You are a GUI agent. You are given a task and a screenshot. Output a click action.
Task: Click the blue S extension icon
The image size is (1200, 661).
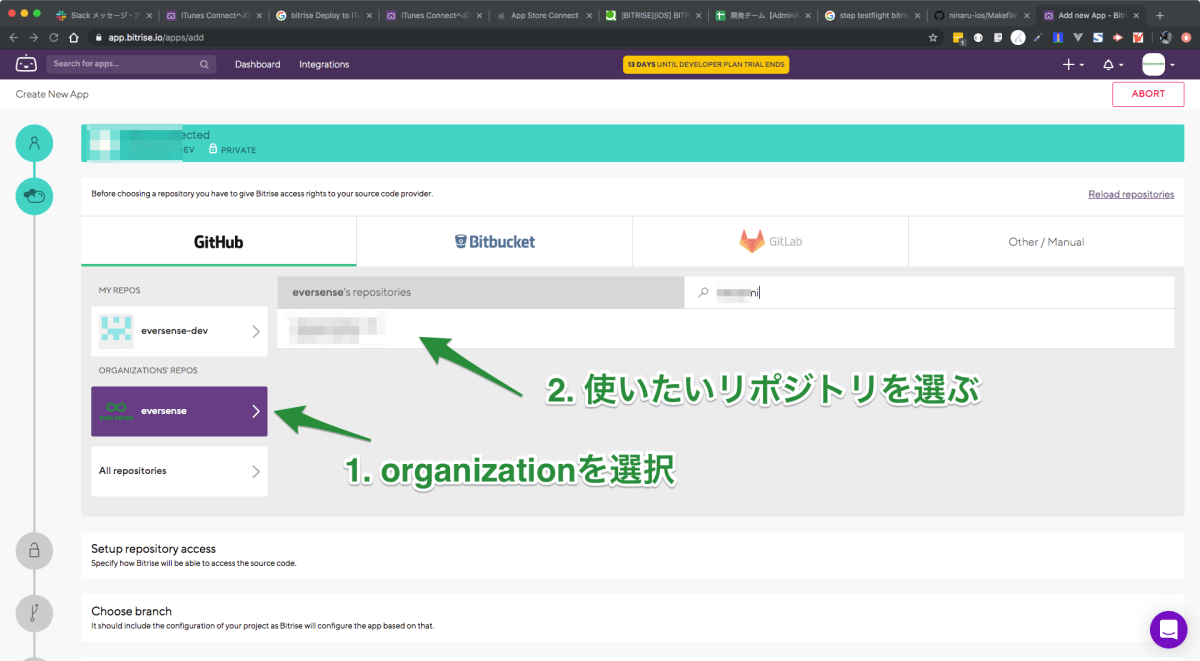[x=1098, y=37]
